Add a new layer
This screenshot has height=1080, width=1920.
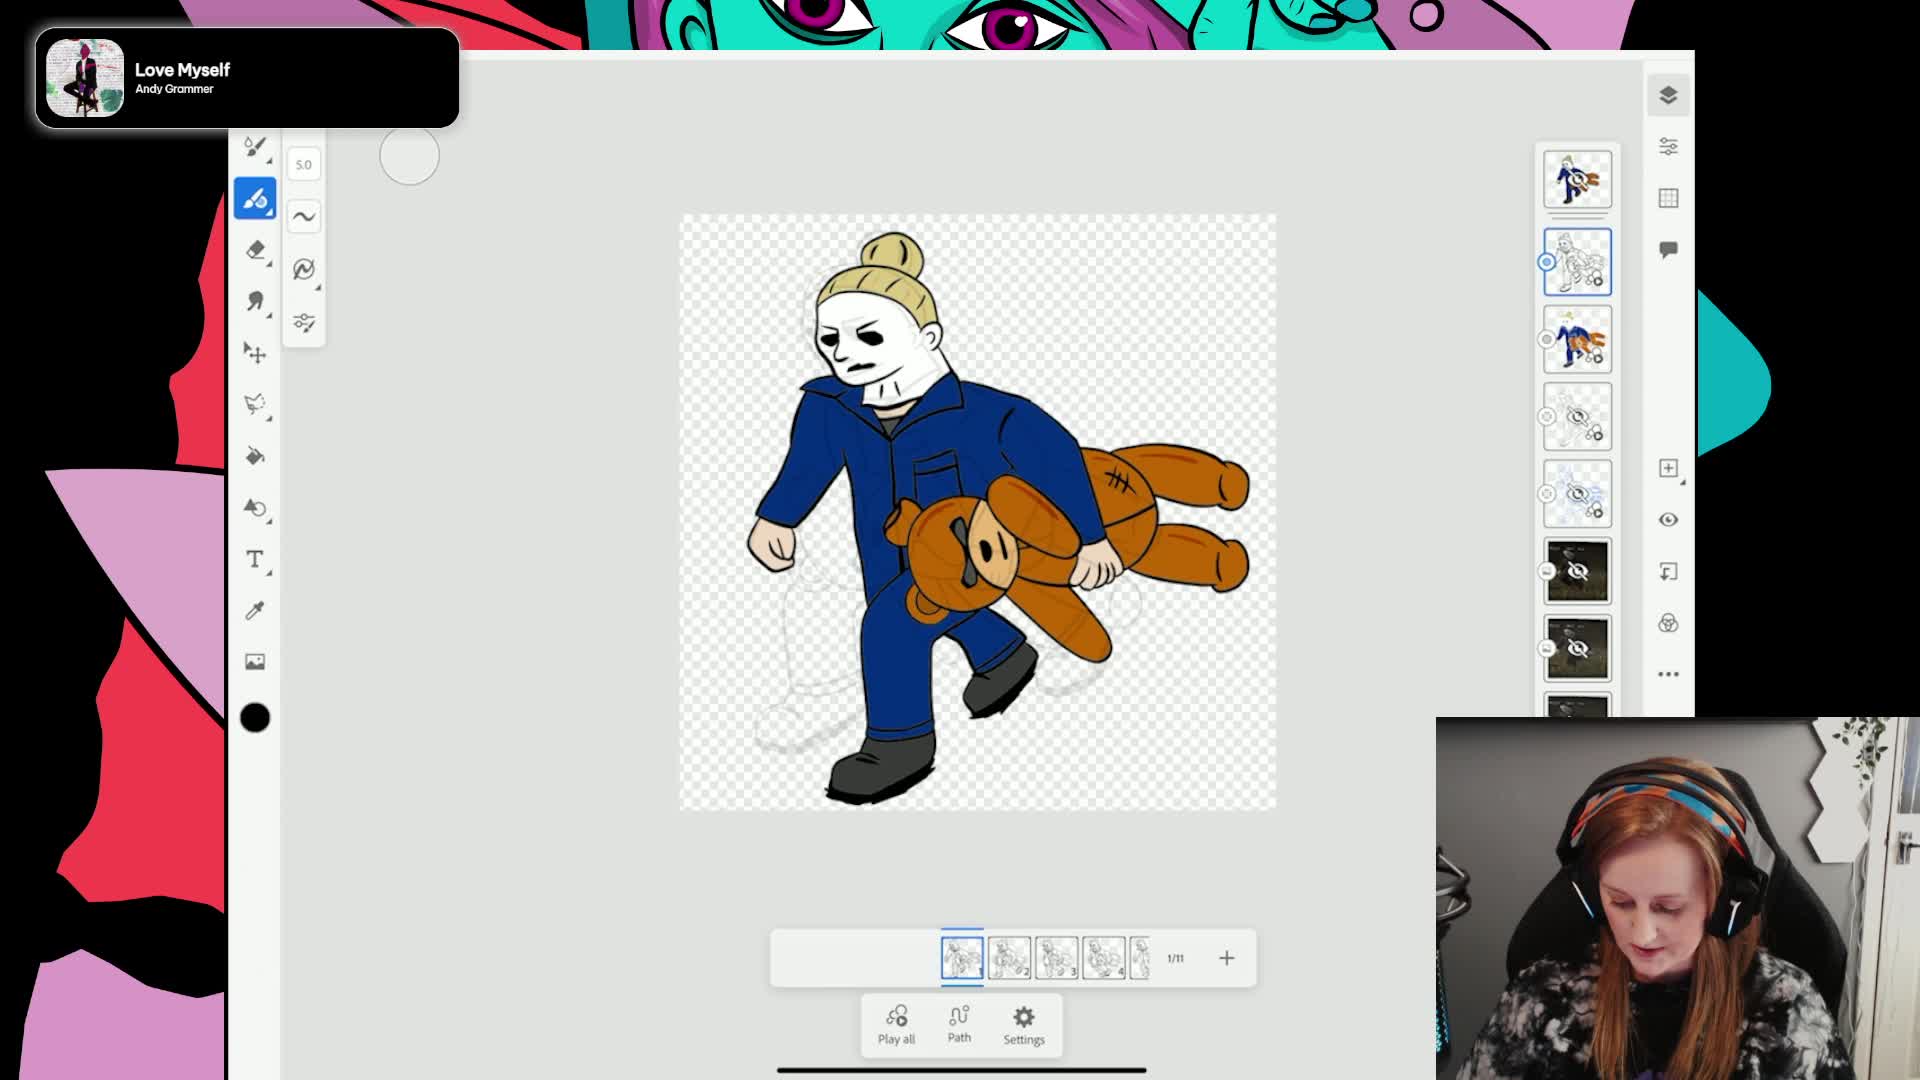1668,468
